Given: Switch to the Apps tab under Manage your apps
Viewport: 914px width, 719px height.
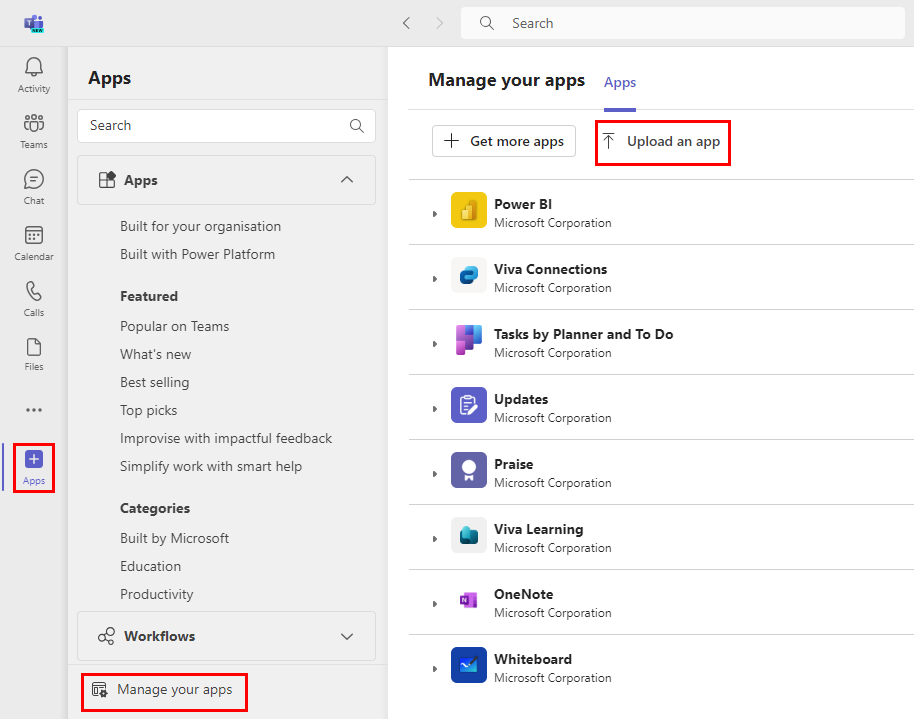Looking at the screenshot, I should point(619,83).
